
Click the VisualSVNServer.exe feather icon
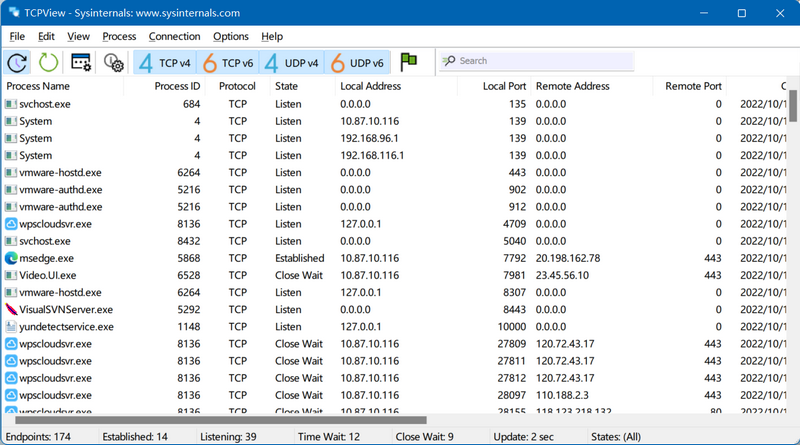pos(11,310)
